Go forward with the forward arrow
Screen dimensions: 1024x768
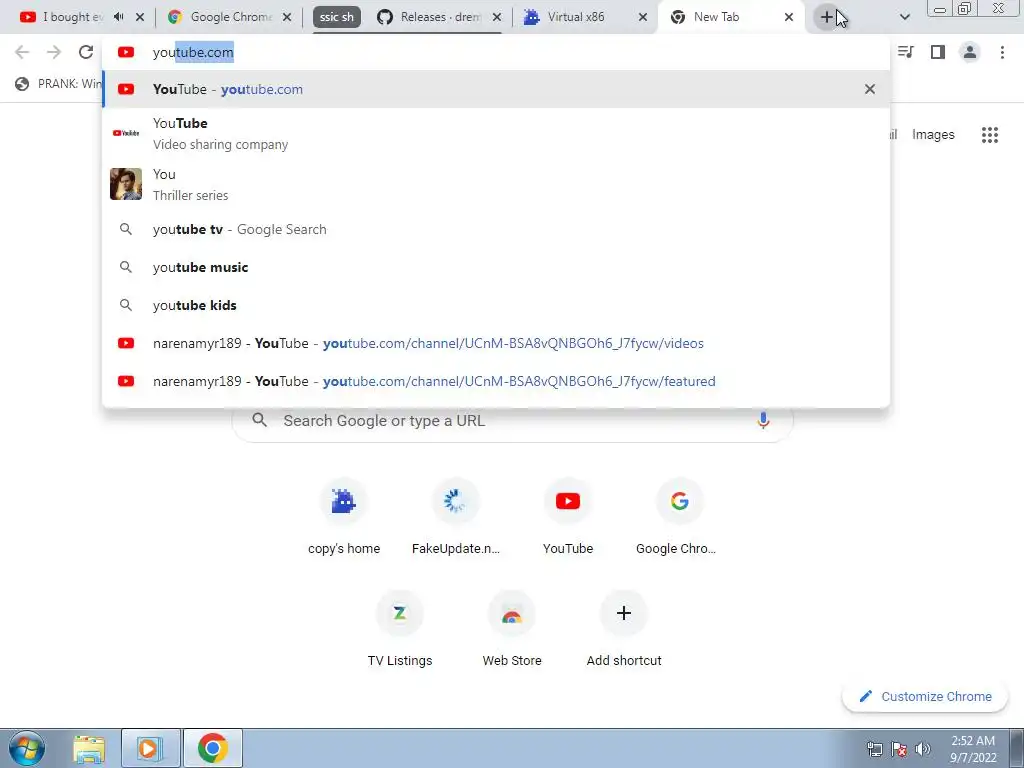pos(54,52)
